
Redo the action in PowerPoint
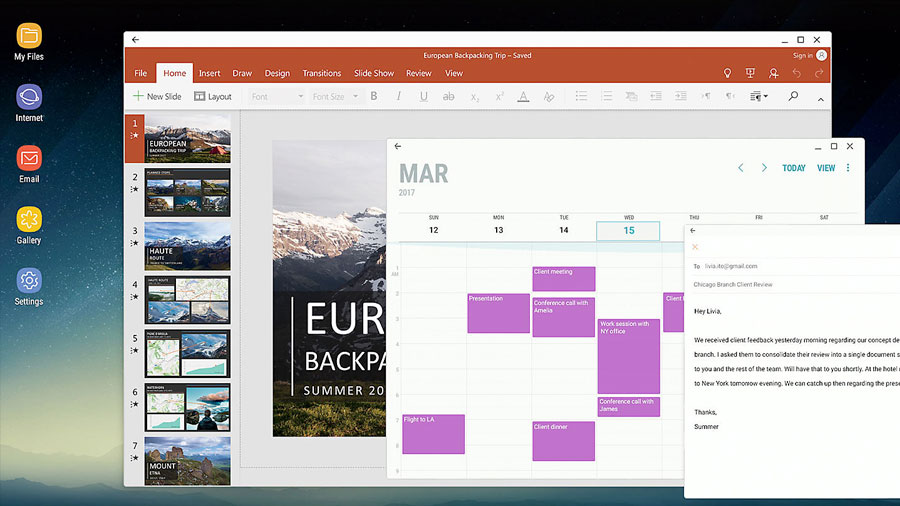pyautogui.click(x=819, y=73)
